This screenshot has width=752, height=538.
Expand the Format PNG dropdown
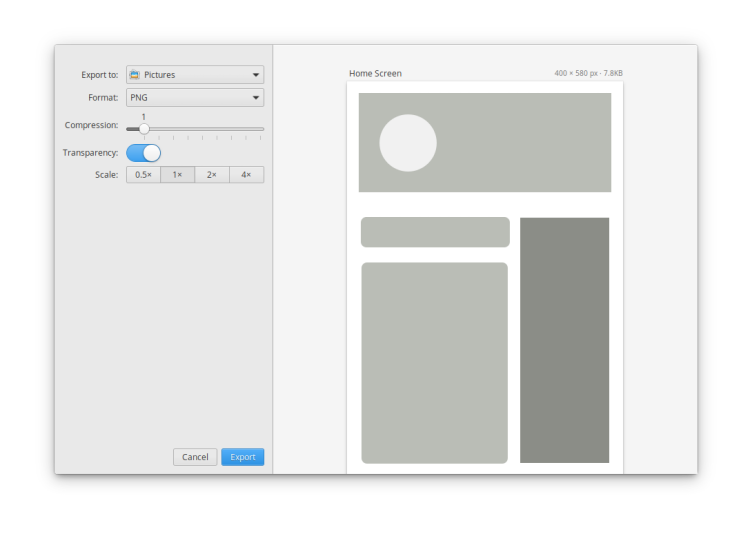click(256, 98)
